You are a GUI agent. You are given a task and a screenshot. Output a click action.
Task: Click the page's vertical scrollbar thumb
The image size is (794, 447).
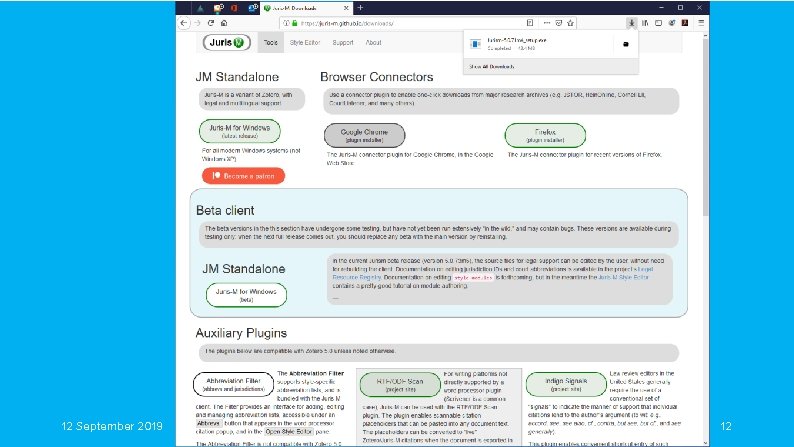pyautogui.click(x=705, y=127)
